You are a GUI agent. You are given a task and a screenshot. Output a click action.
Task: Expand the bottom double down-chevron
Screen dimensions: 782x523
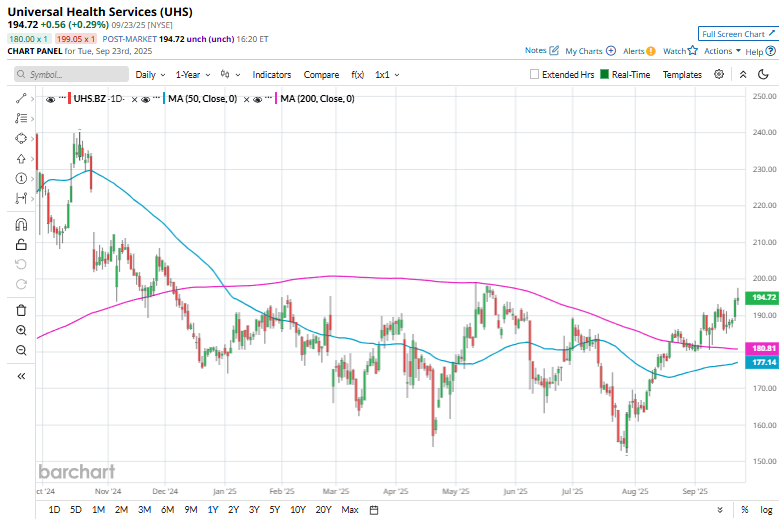(720, 510)
